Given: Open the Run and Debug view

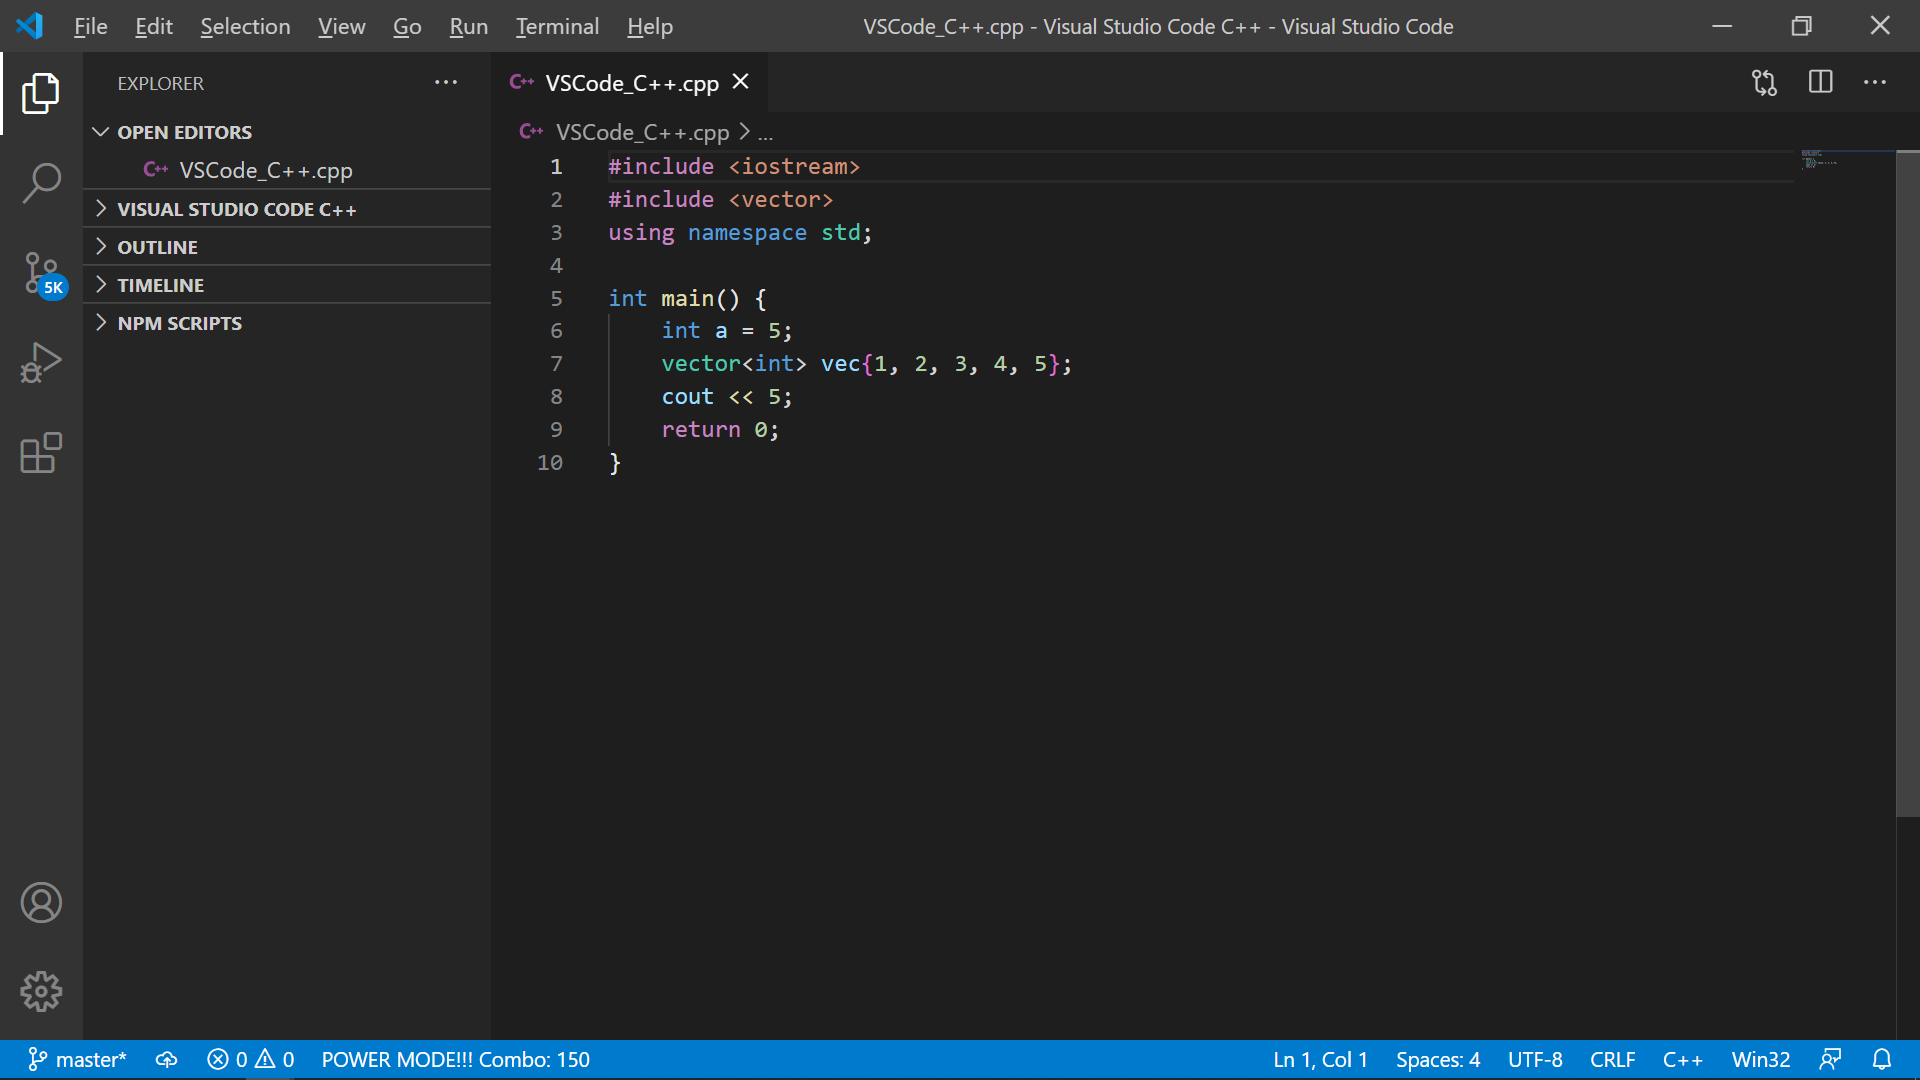Looking at the screenshot, I should [x=41, y=363].
